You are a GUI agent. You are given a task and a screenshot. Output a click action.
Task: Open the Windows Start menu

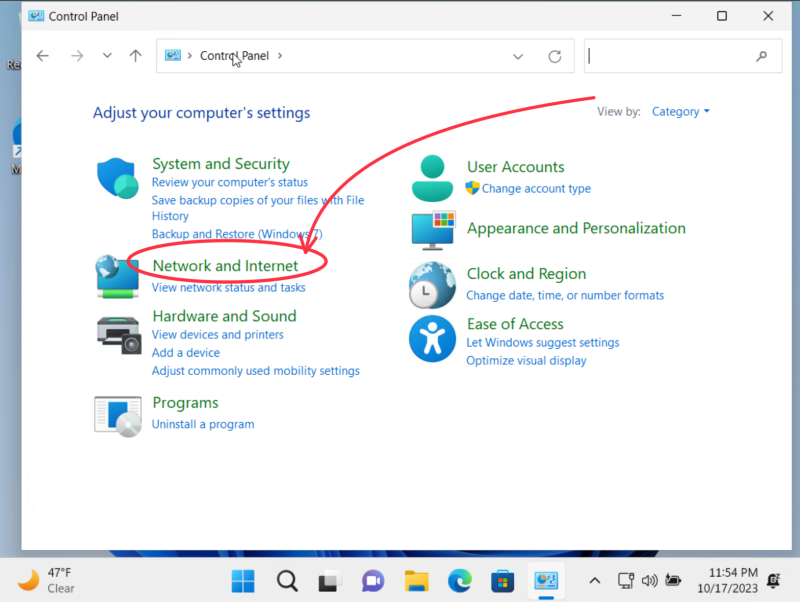(x=242, y=580)
